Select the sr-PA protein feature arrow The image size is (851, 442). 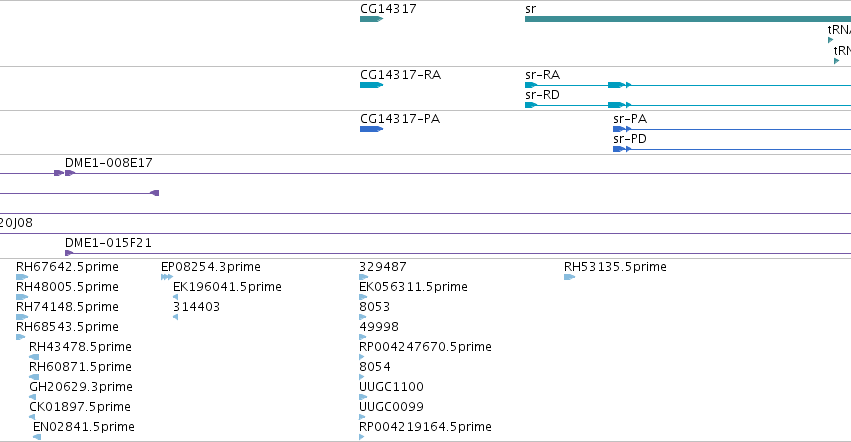(622, 129)
